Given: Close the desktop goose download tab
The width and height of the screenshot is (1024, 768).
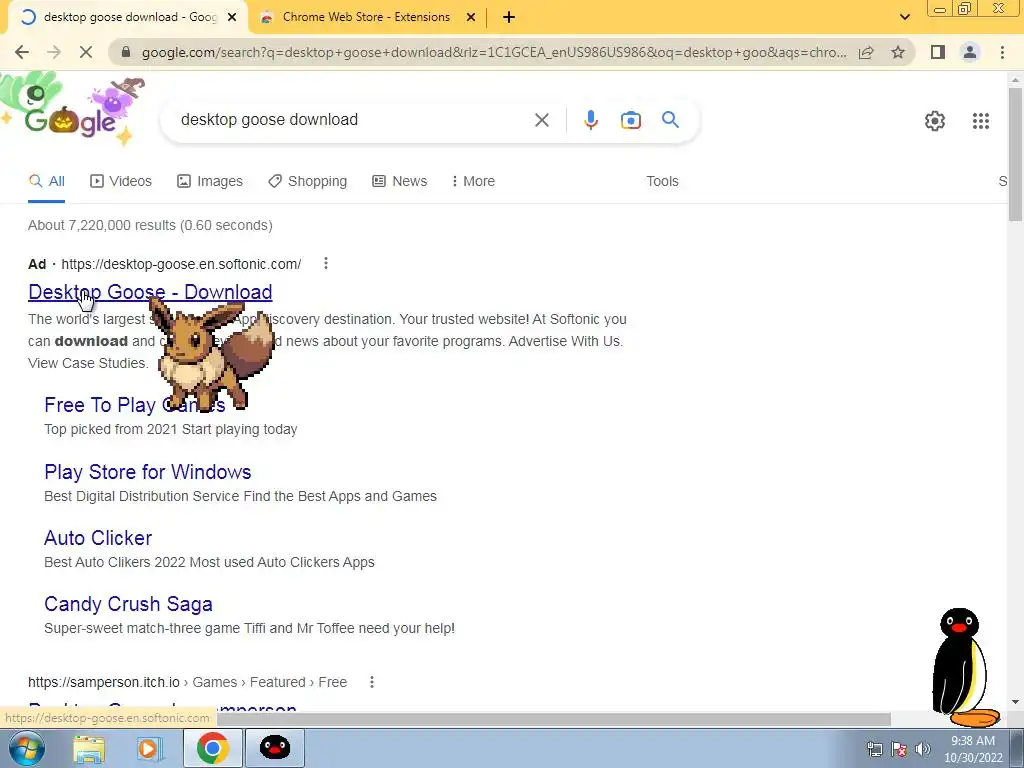Looking at the screenshot, I should [x=232, y=17].
